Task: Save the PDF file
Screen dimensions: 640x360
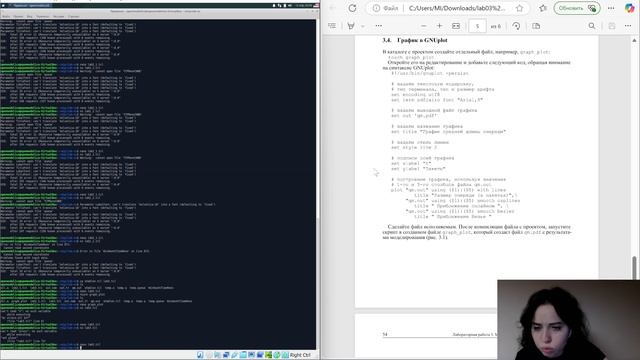Action: (x=612, y=26)
